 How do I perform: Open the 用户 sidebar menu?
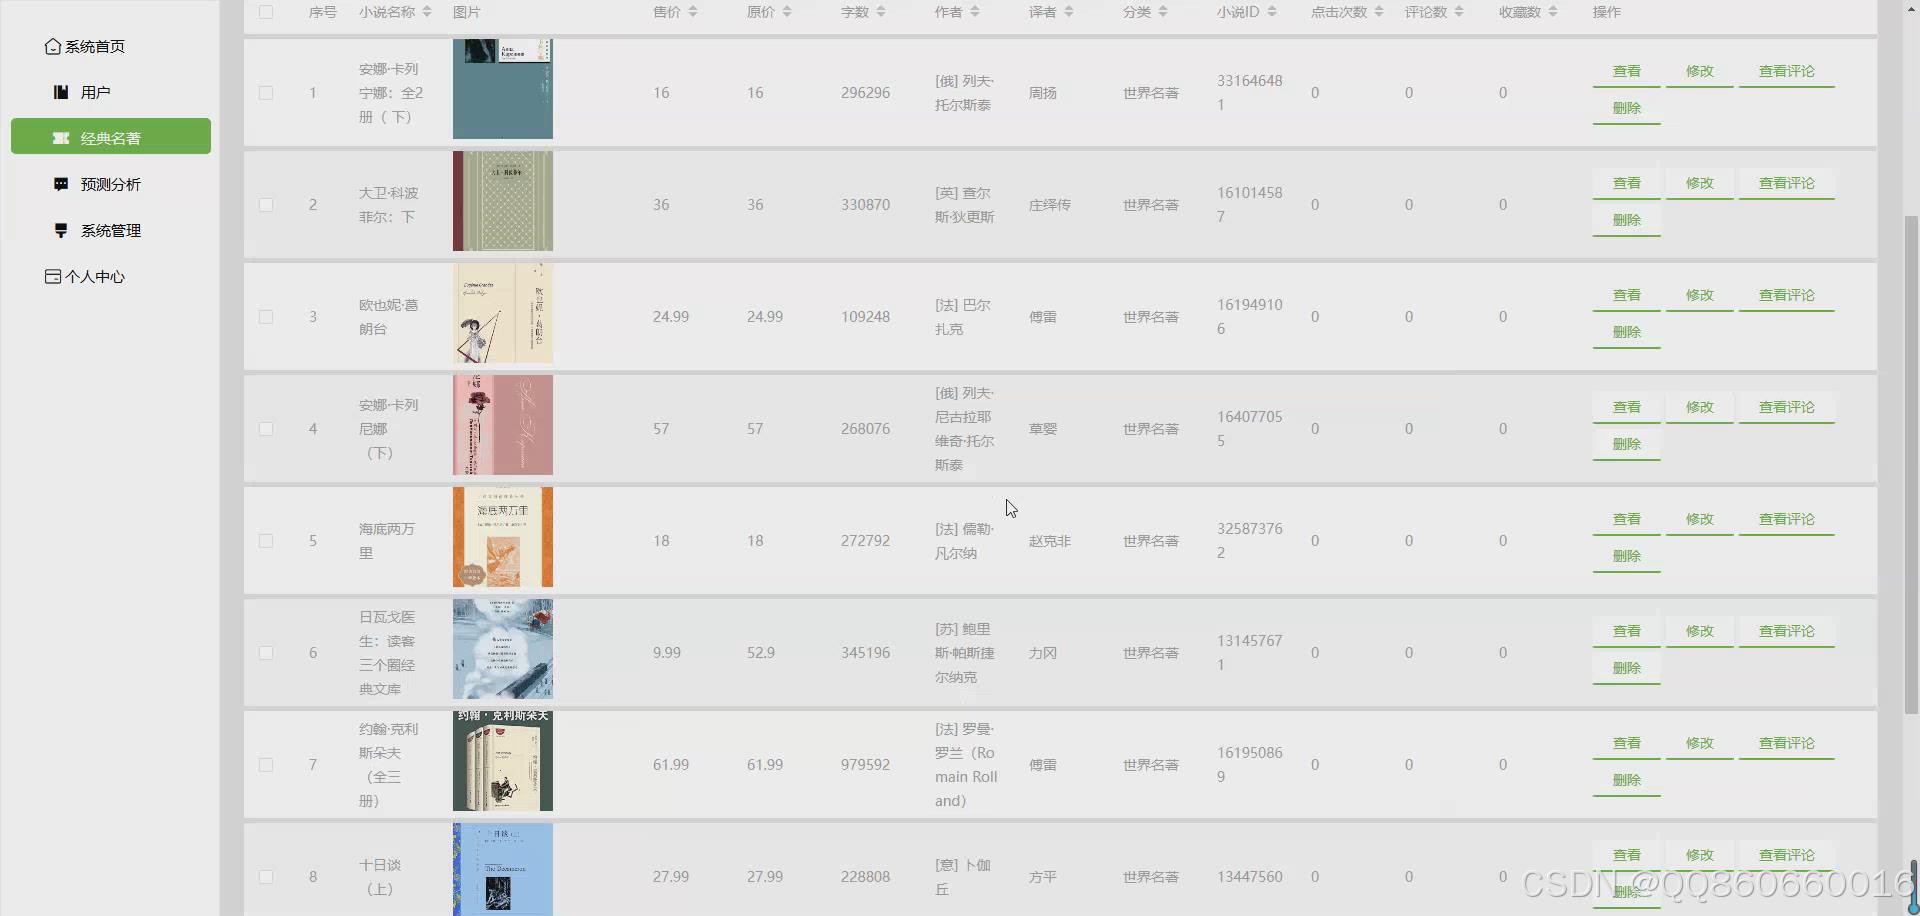click(110, 92)
